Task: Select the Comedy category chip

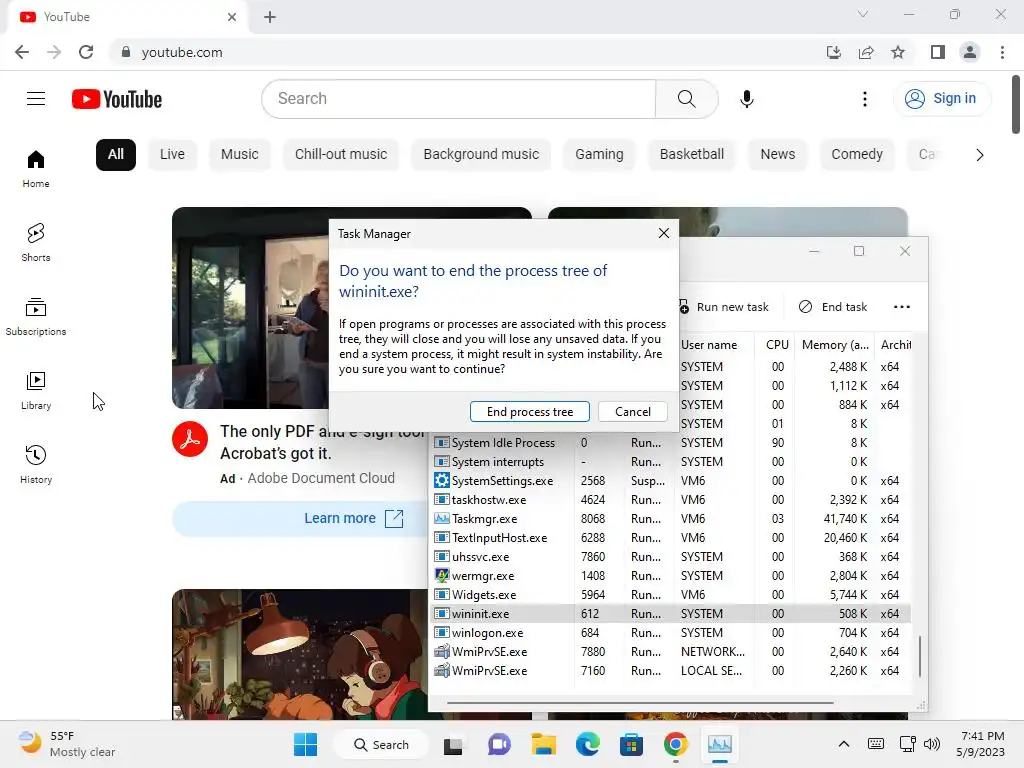Action: pos(857,155)
